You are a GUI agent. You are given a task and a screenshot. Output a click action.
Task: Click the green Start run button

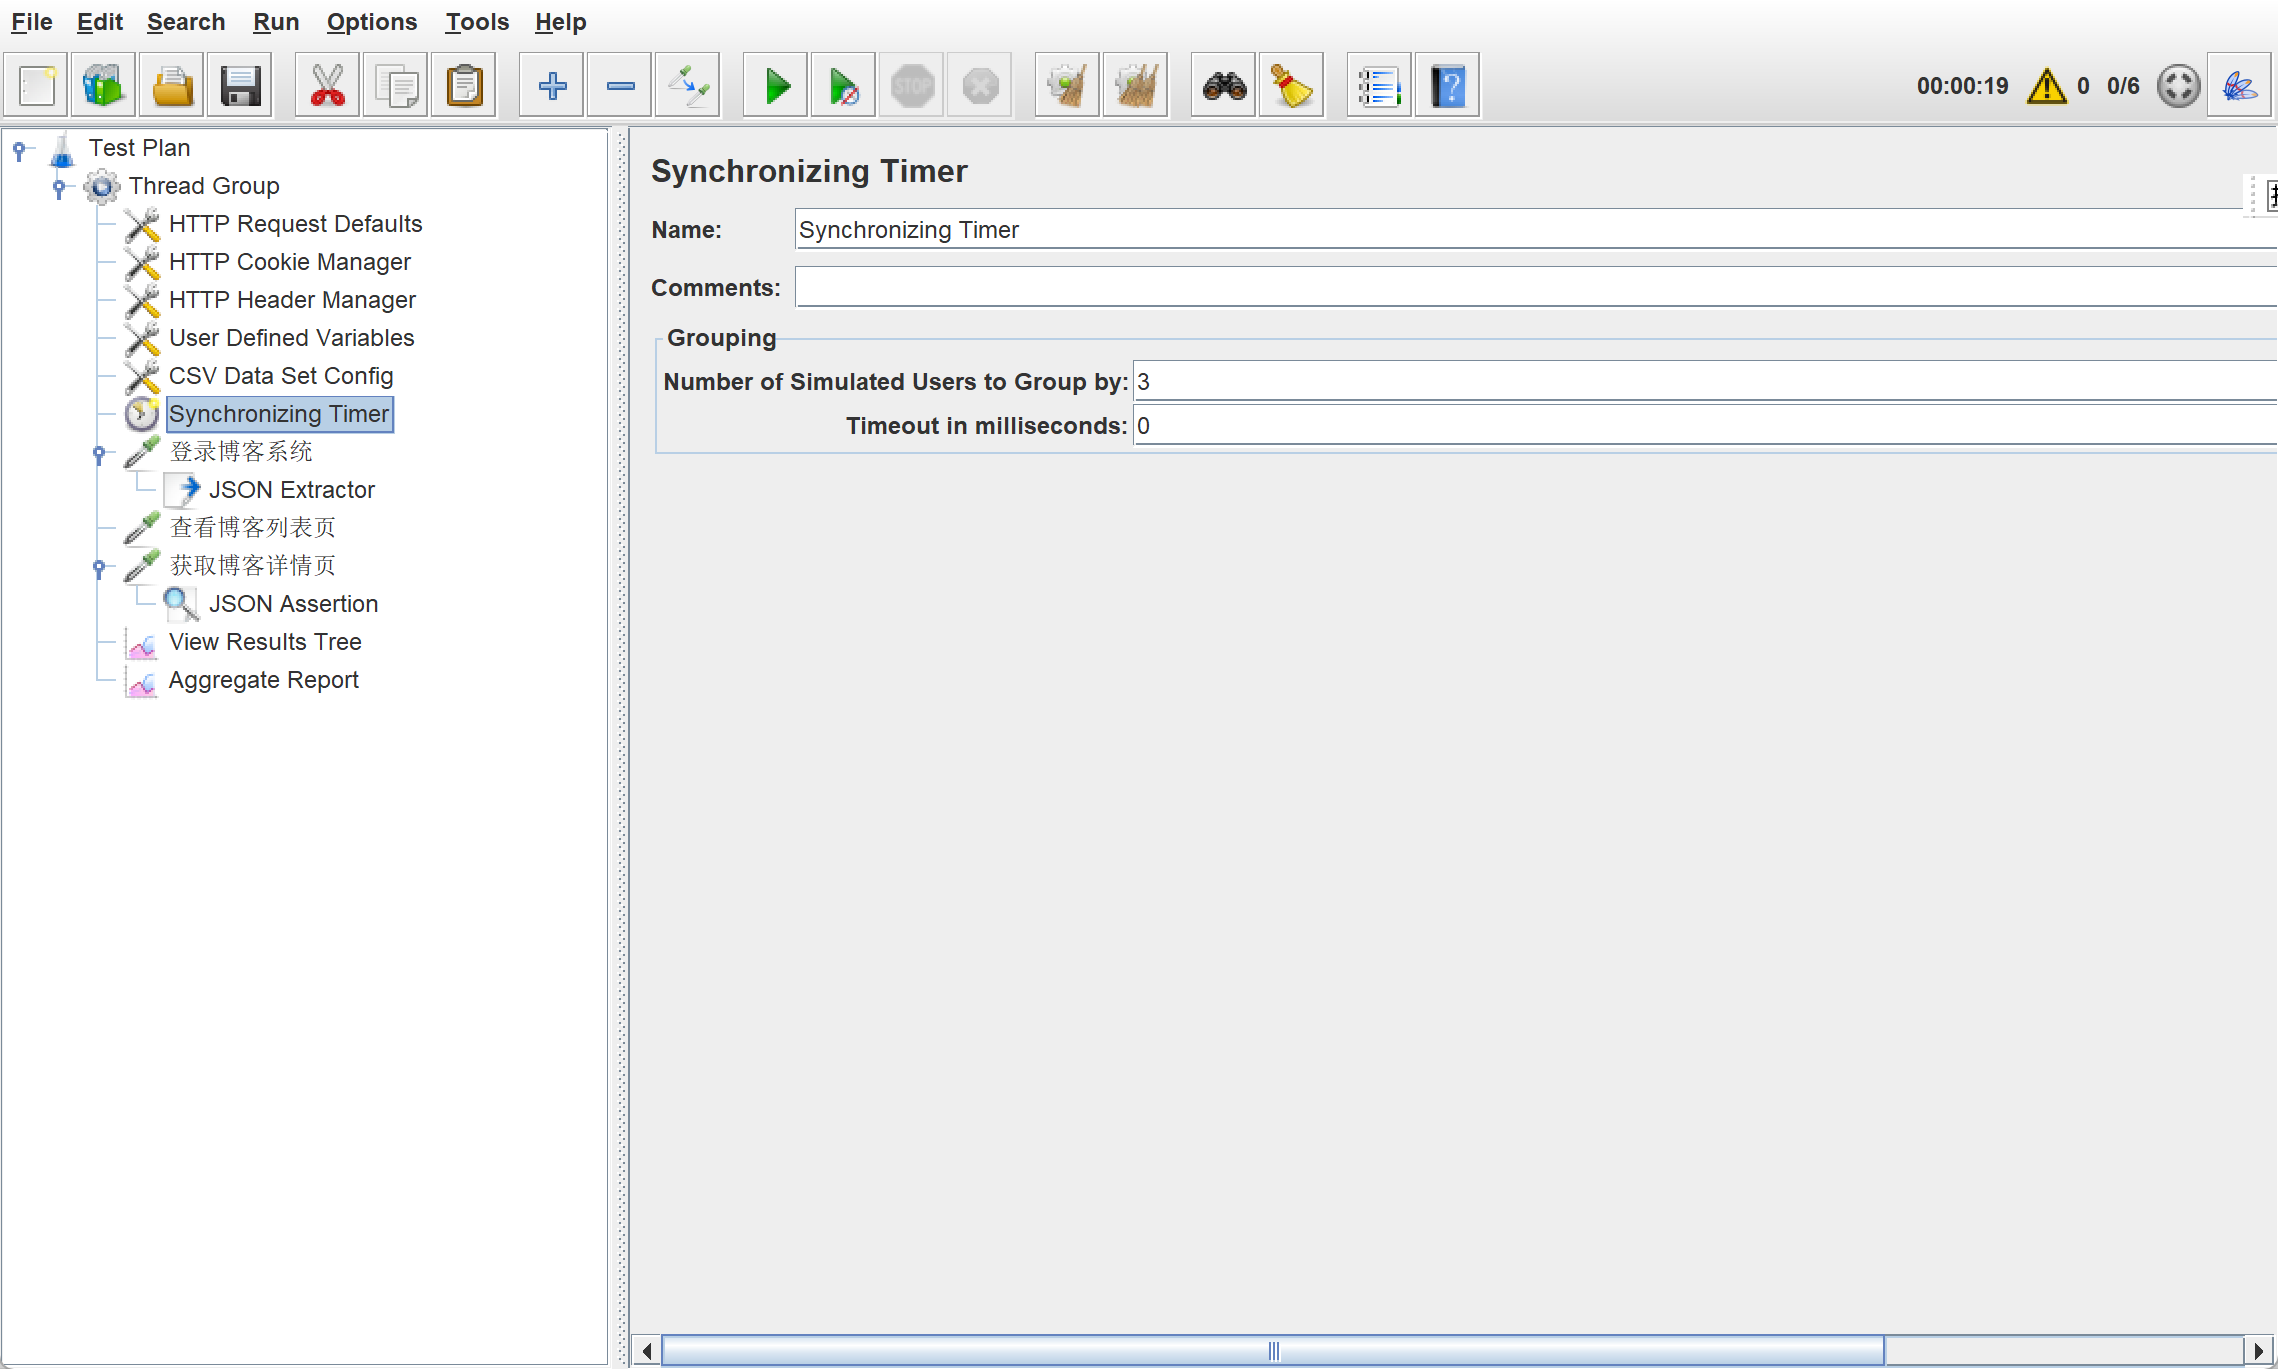[776, 86]
